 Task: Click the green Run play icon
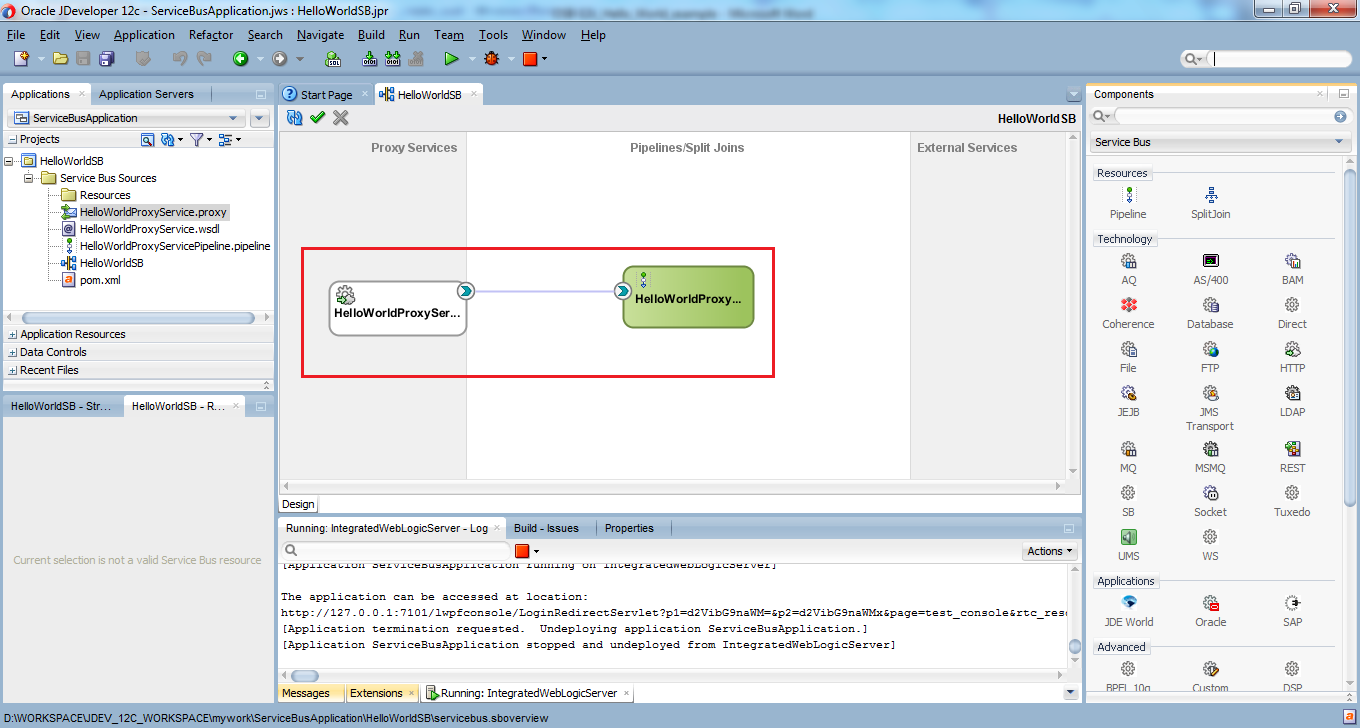(451, 59)
